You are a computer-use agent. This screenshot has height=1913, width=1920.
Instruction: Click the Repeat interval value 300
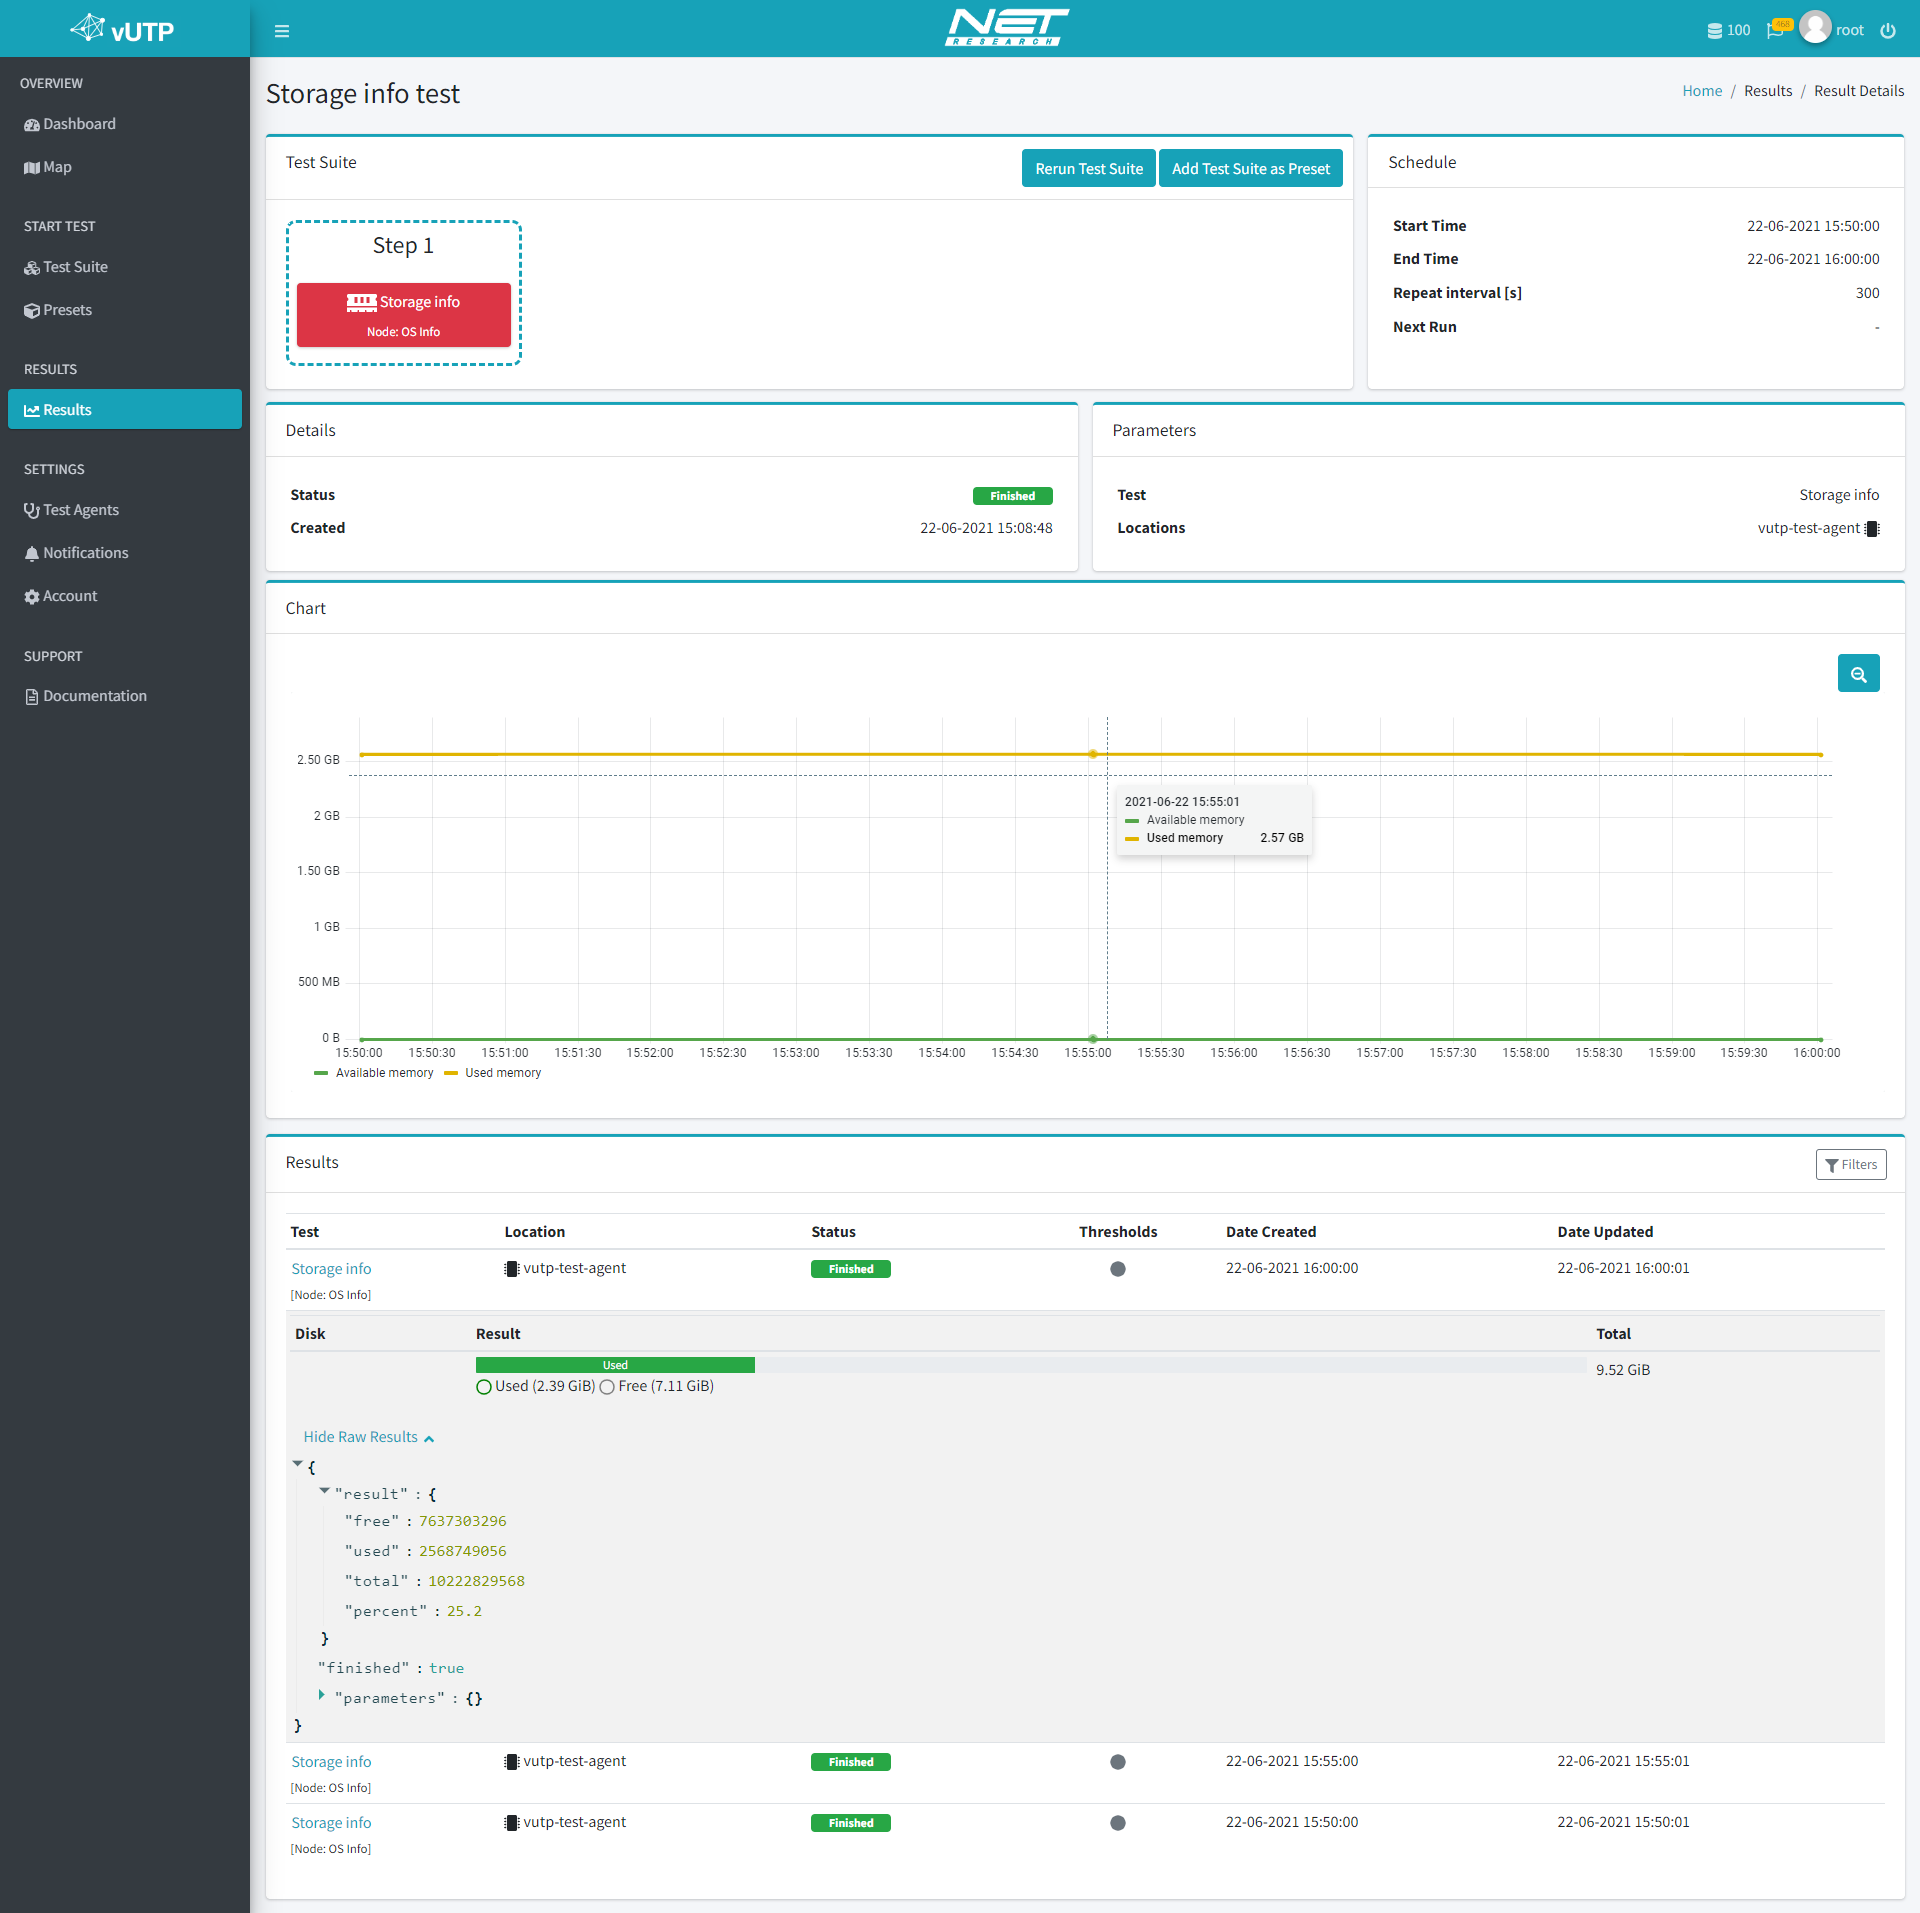tap(1867, 293)
